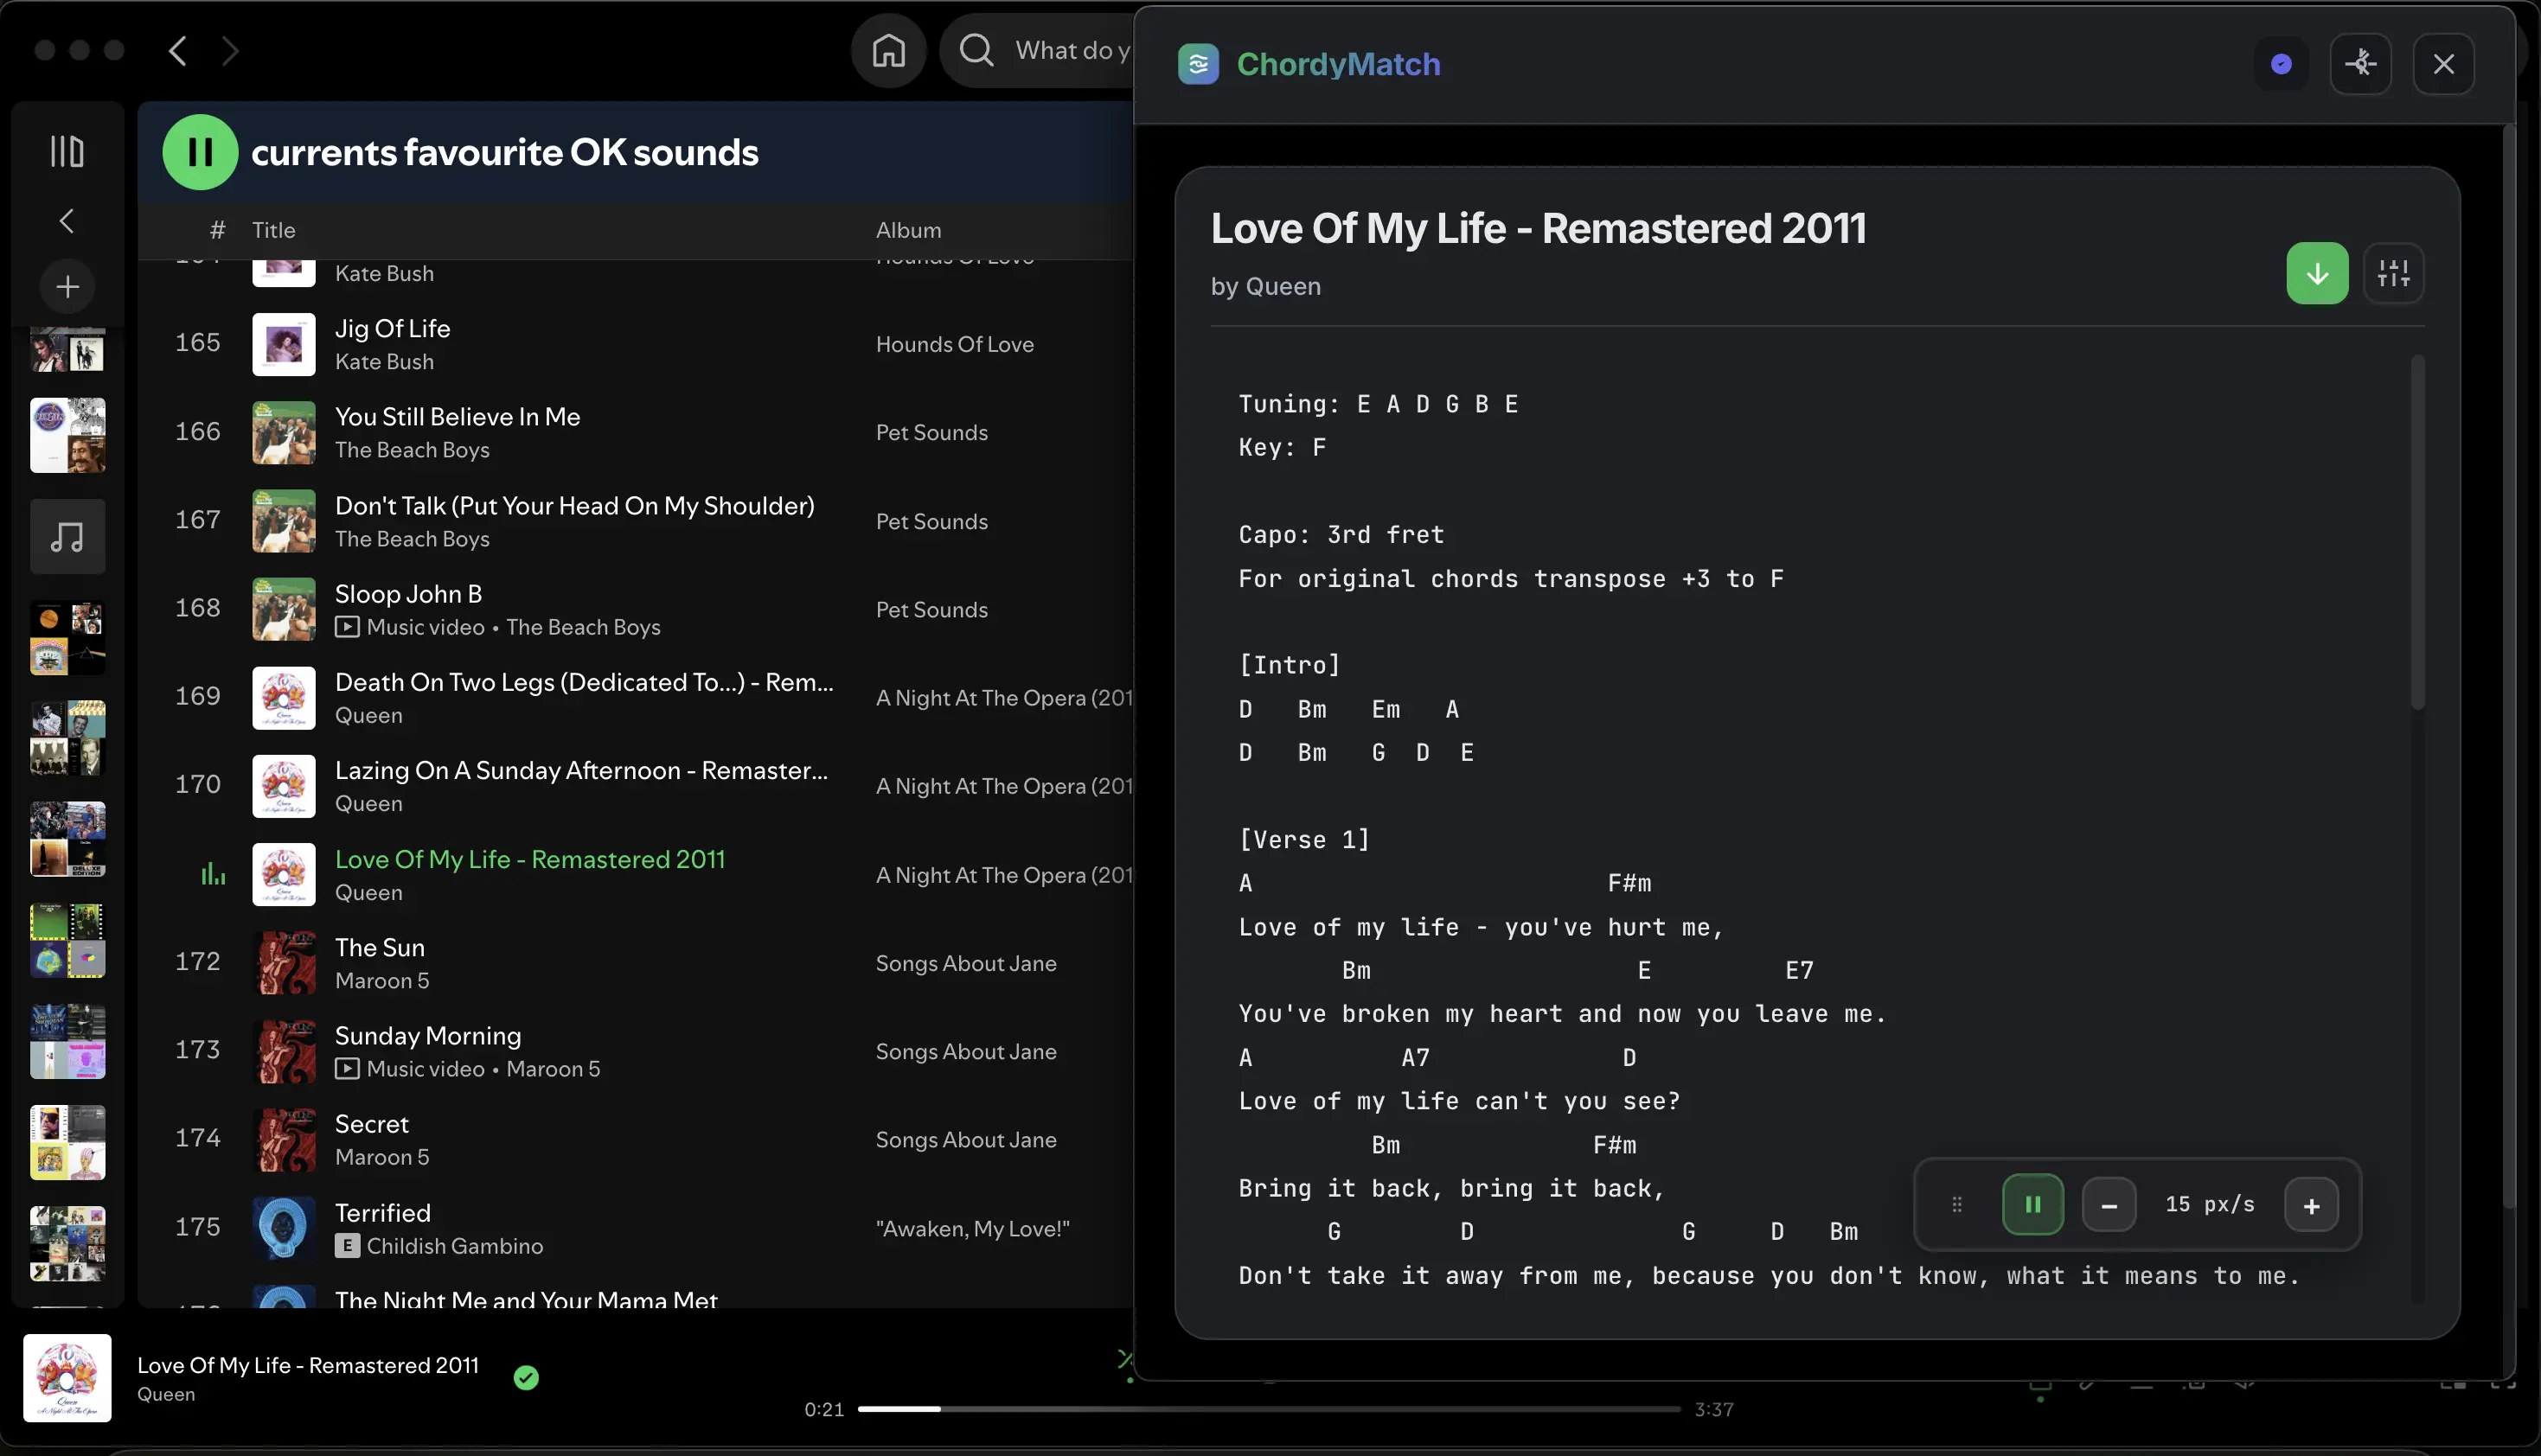Increase autoscroll speed with plus
The width and height of the screenshot is (2541, 1456).
tap(2311, 1205)
